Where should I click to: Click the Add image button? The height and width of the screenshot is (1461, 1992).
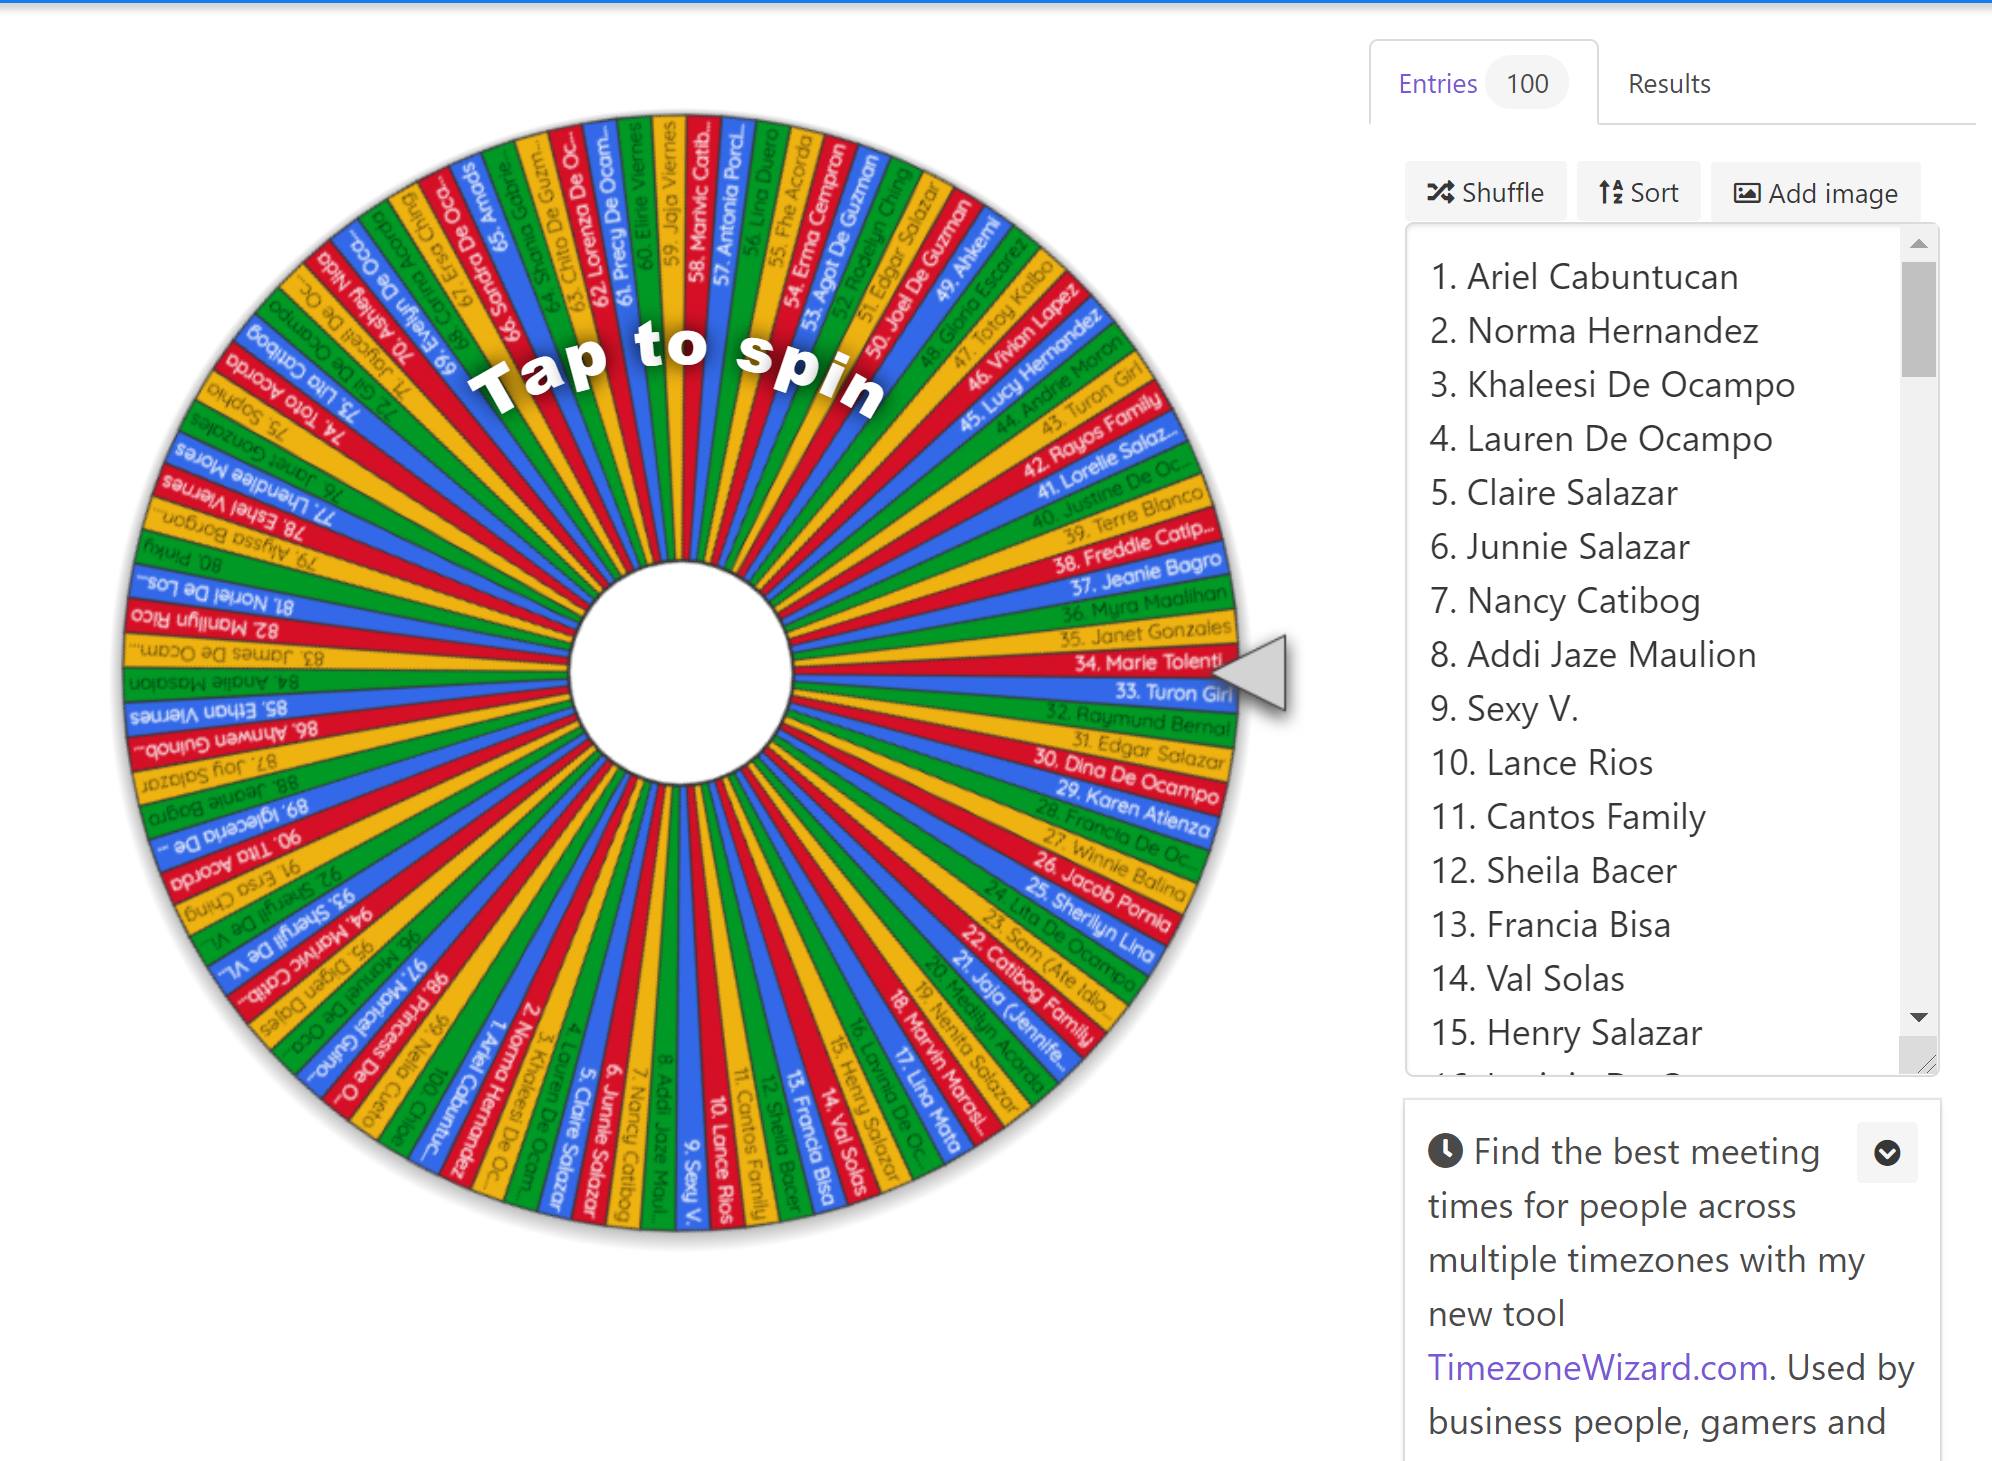1815,192
